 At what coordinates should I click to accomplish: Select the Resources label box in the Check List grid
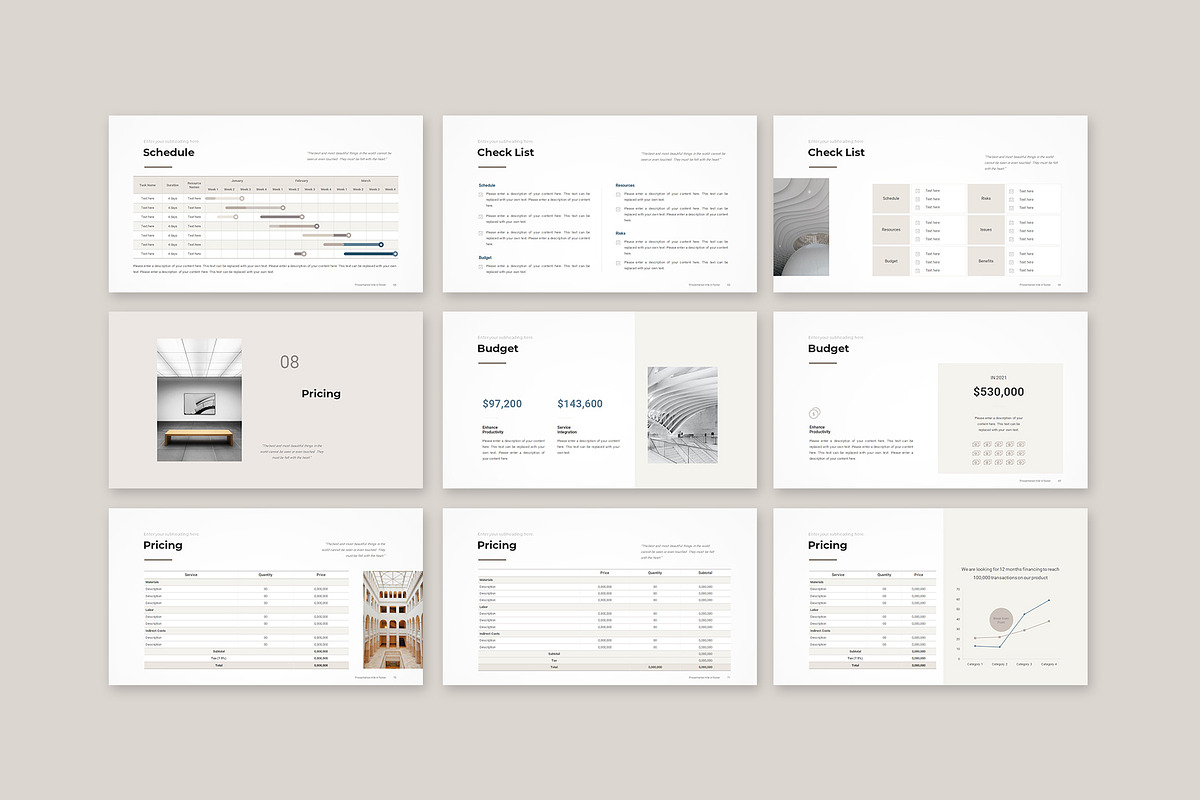tap(890, 229)
